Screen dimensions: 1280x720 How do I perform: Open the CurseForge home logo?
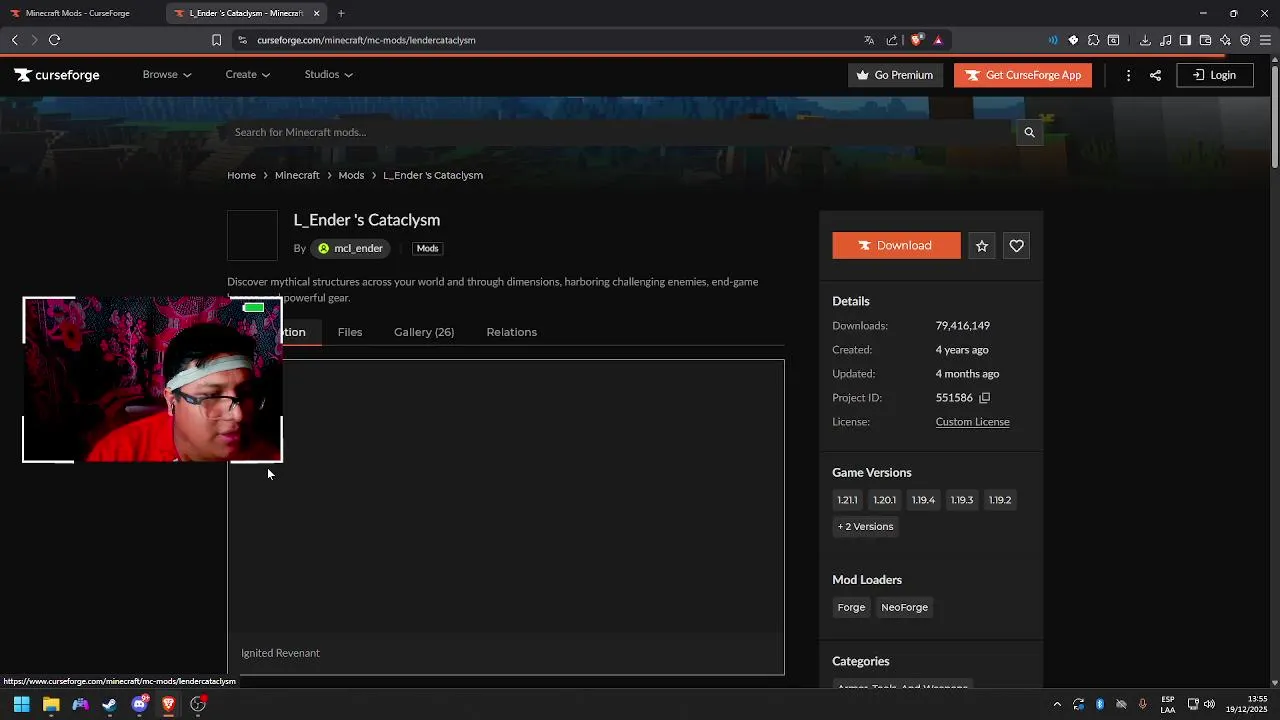pyautogui.click(x=57, y=75)
